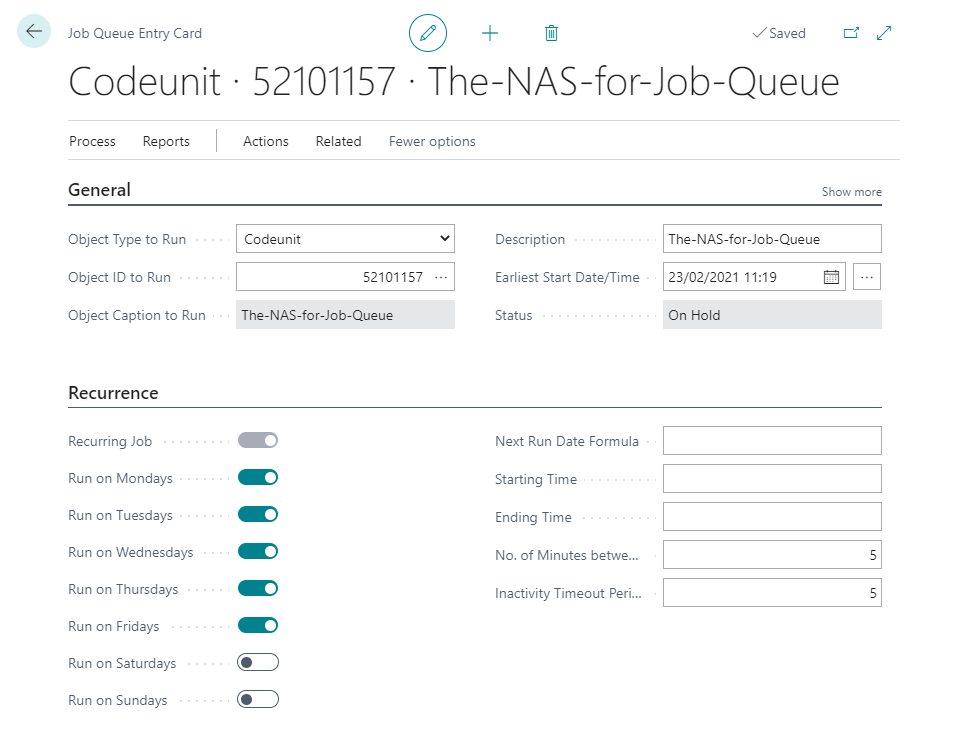Image resolution: width=968 pixels, height=729 pixels.
Task: Turn on Run on Sundays switch
Action: pos(258,700)
